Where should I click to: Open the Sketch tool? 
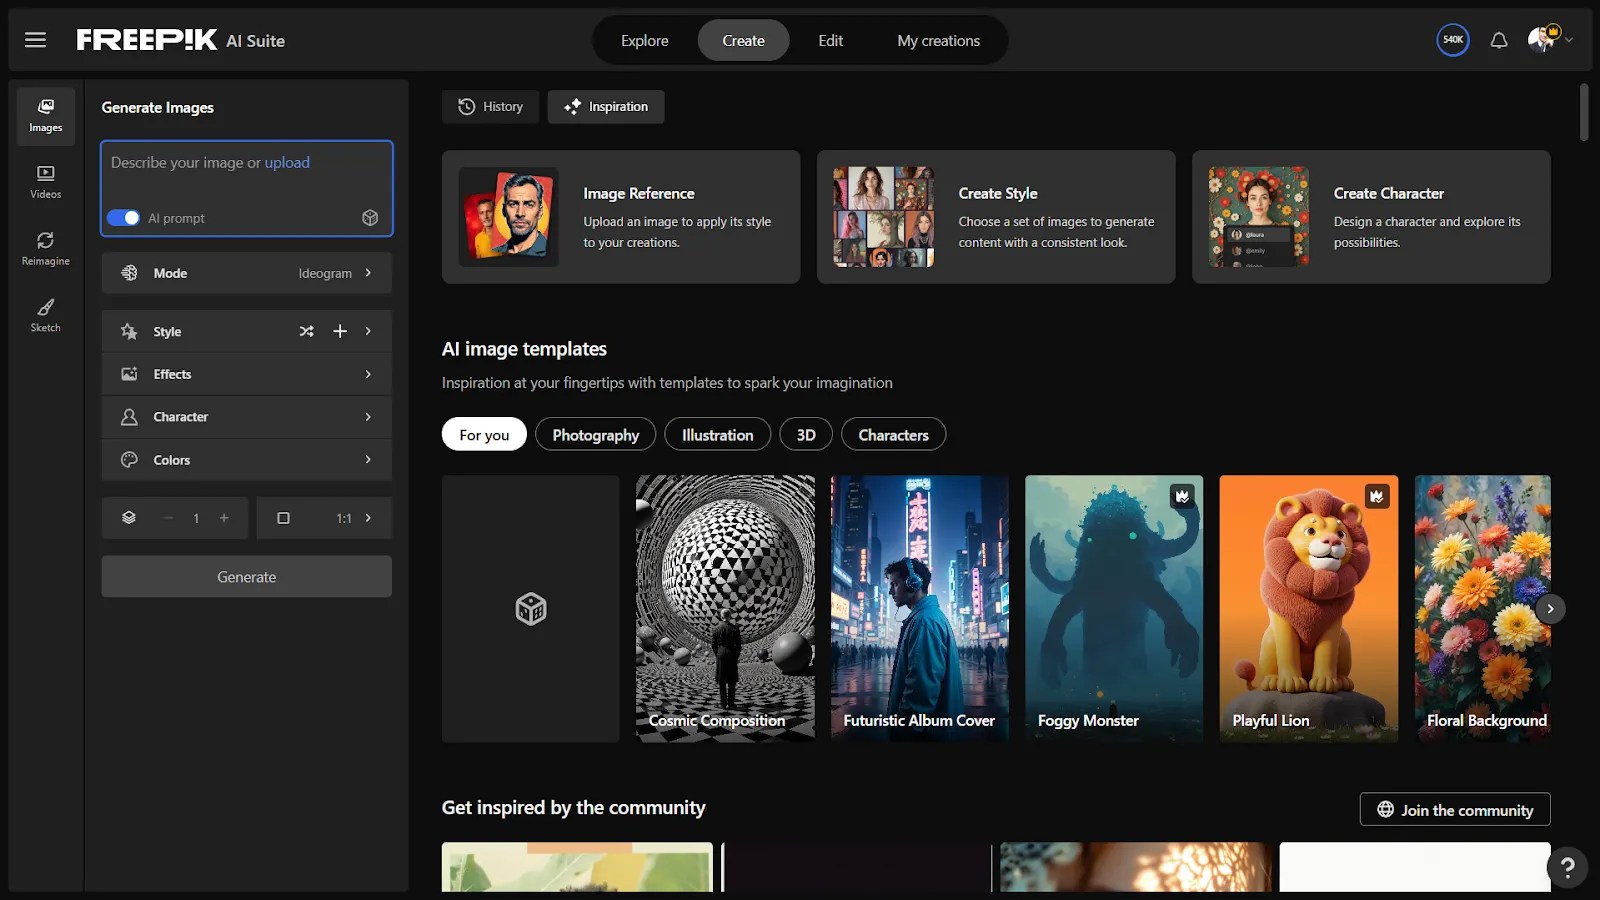pyautogui.click(x=45, y=315)
